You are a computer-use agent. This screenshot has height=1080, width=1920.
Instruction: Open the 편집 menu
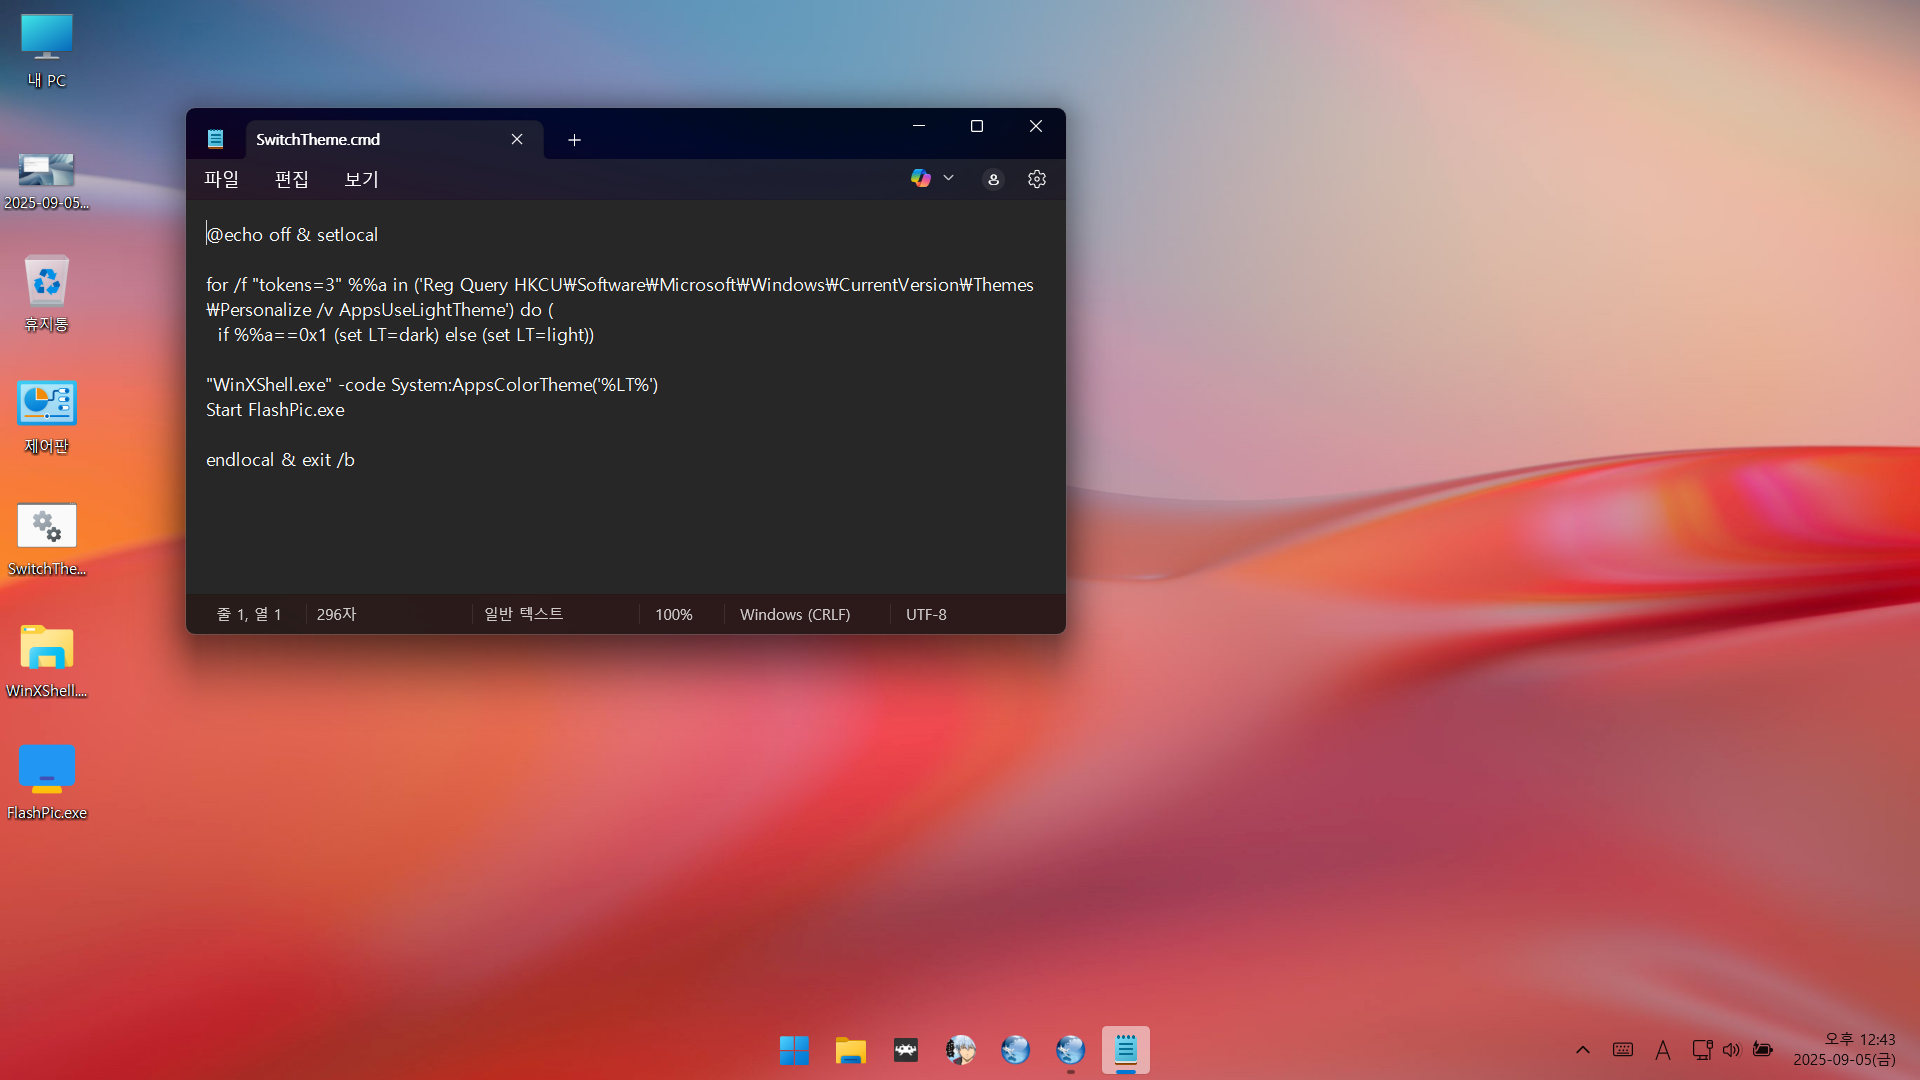click(291, 179)
